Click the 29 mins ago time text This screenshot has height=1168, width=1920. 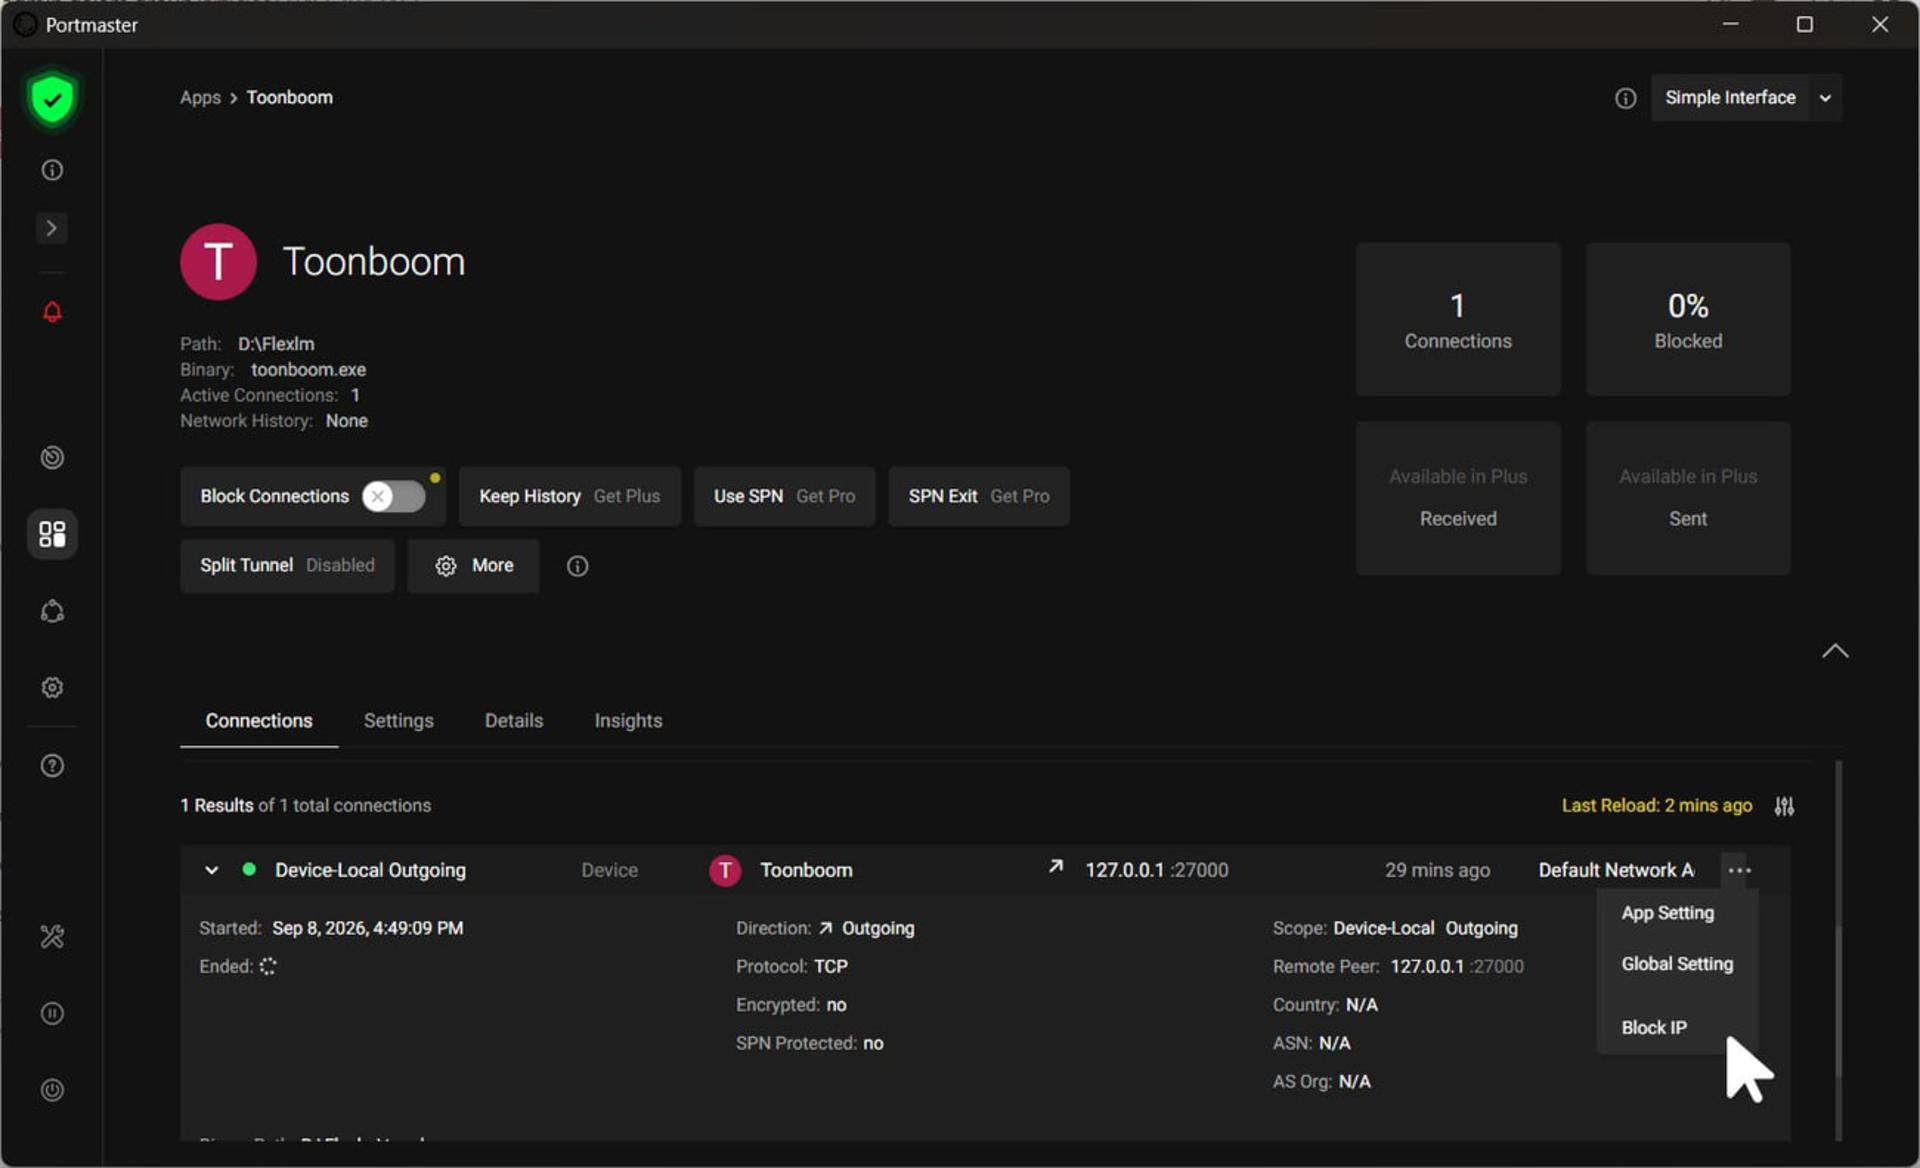[1437, 870]
